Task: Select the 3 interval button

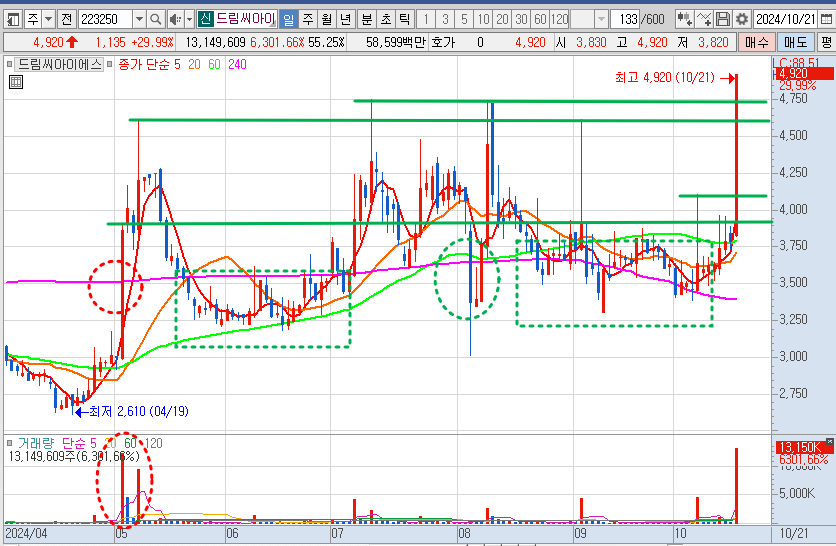Action: point(445,20)
